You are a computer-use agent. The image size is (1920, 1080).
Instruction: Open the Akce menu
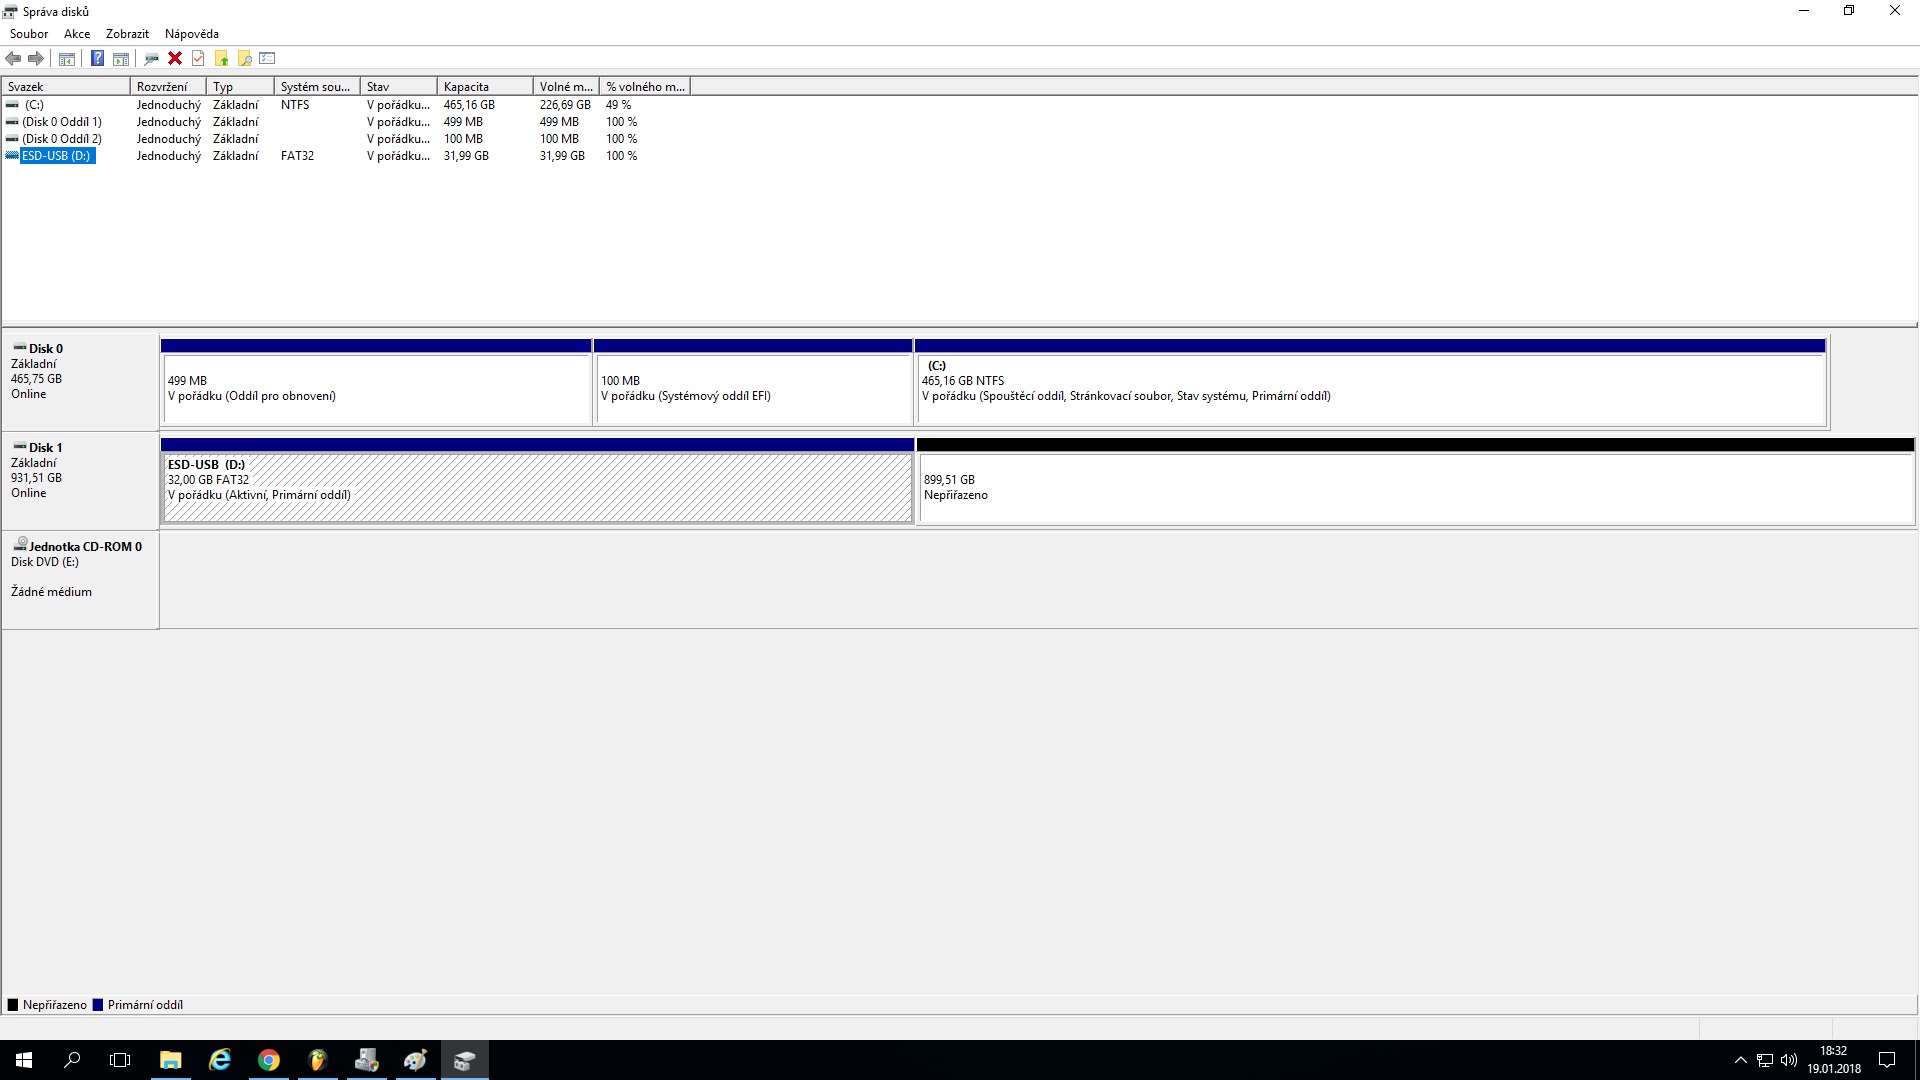point(77,34)
